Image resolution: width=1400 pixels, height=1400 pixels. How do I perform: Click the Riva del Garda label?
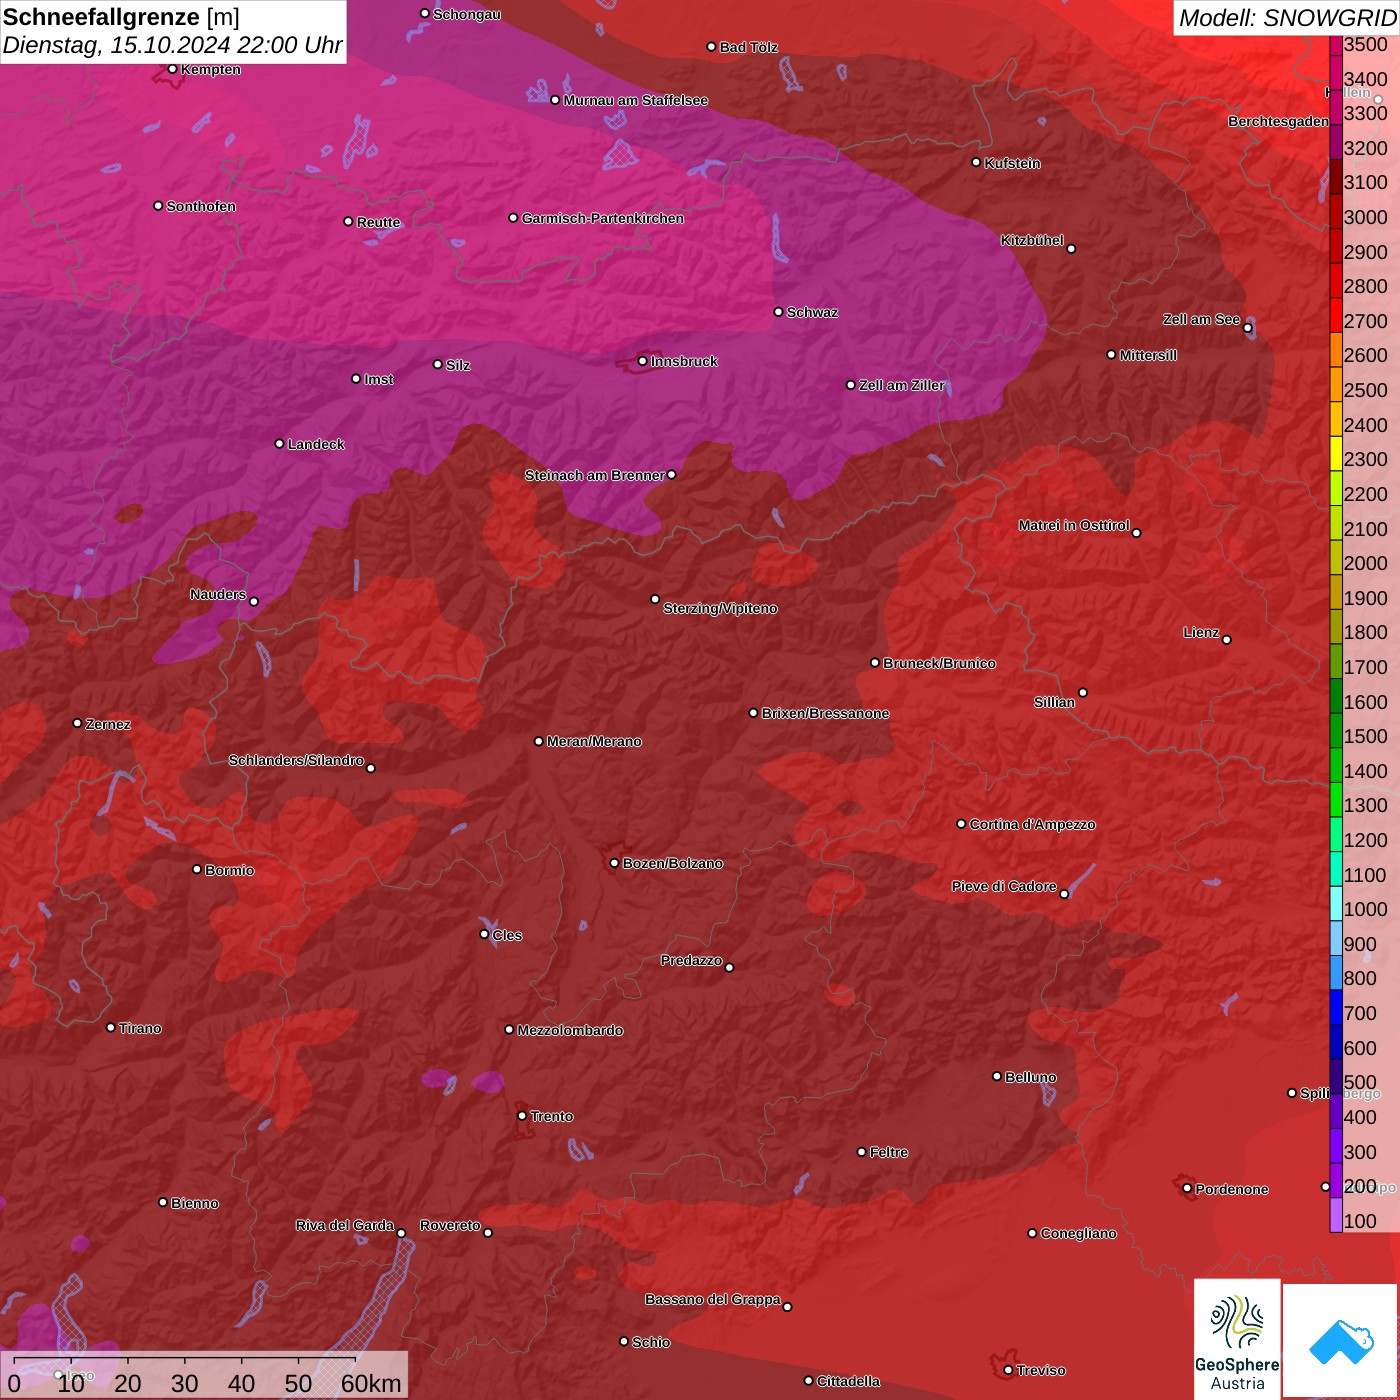click(344, 1225)
